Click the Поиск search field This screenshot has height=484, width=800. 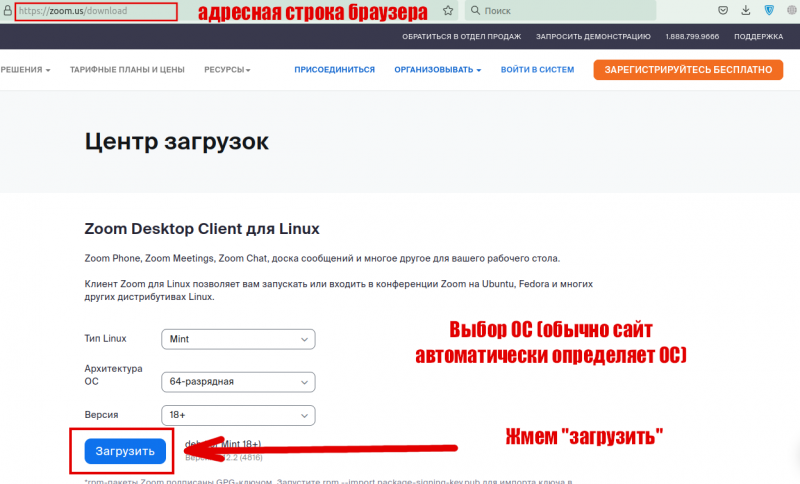click(x=560, y=11)
